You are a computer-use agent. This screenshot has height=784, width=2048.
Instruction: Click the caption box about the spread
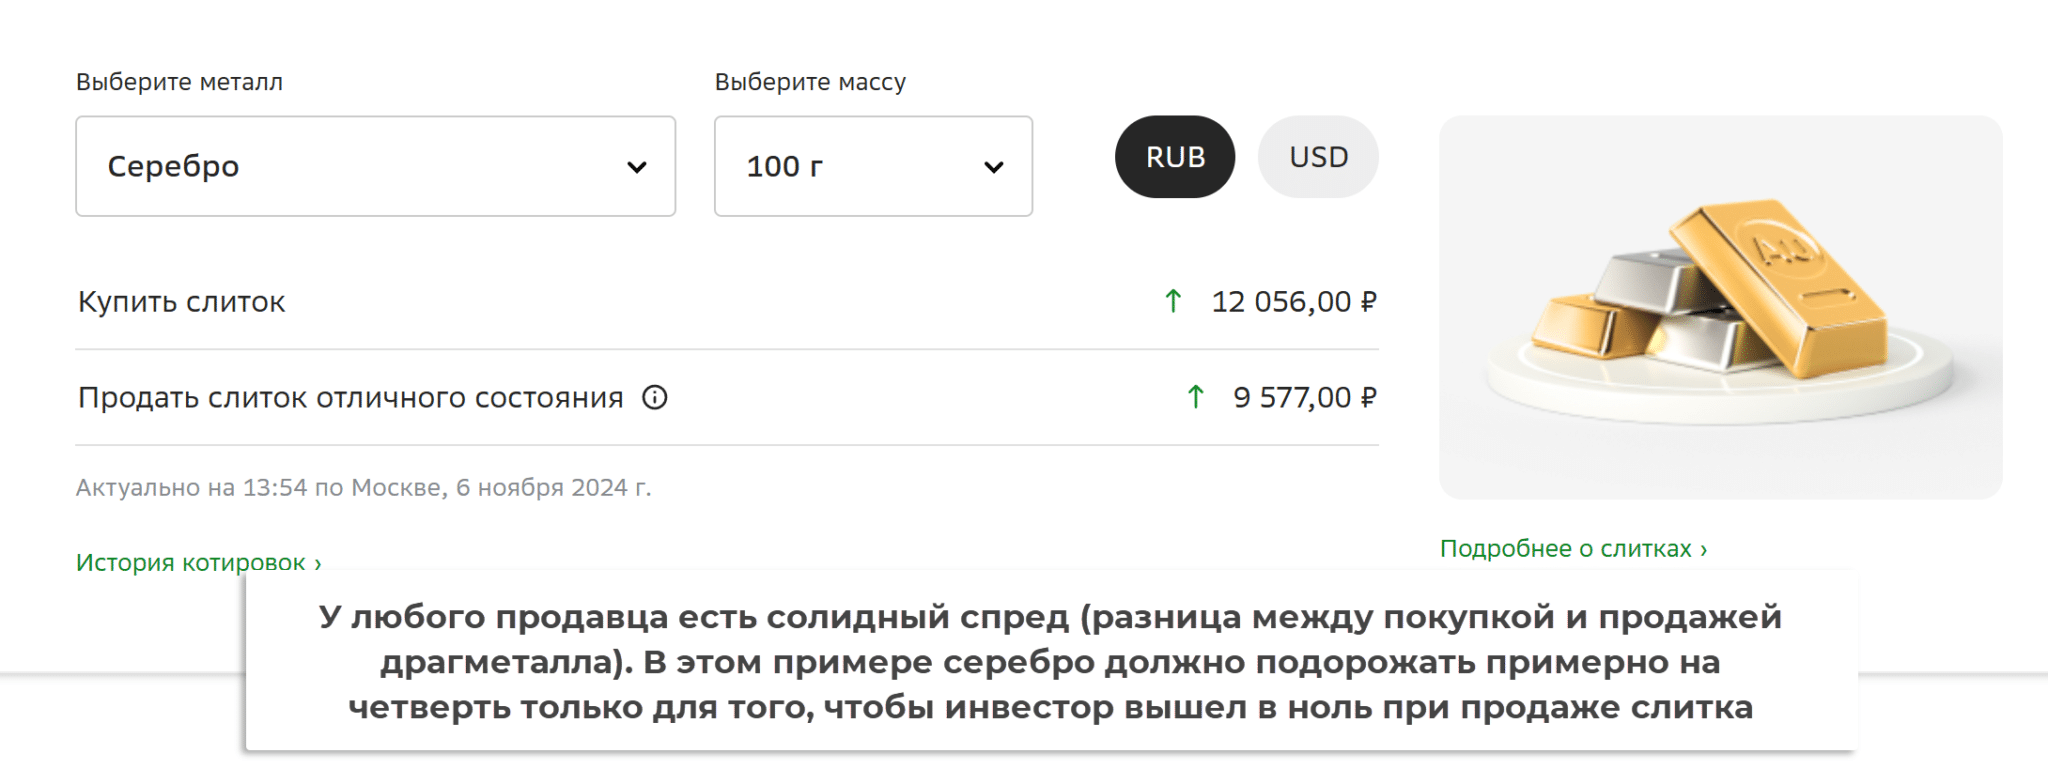click(1050, 661)
